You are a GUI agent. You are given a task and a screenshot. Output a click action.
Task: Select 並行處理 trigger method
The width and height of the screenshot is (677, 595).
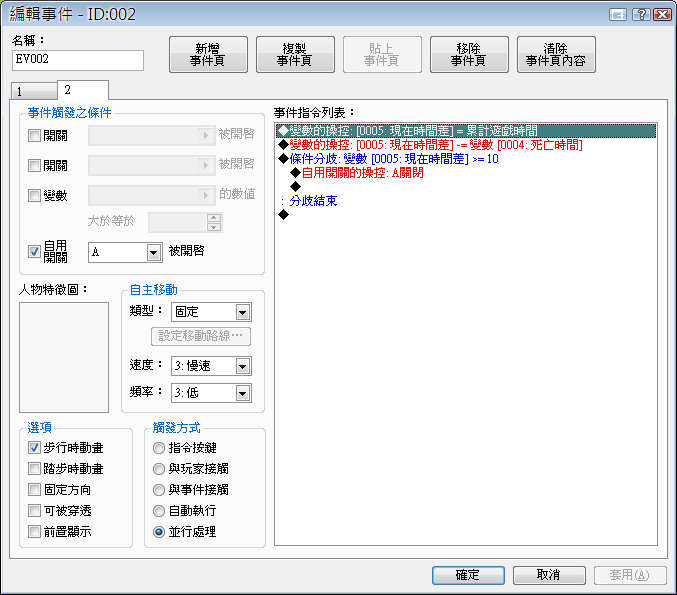pyautogui.click(x=159, y=532)
